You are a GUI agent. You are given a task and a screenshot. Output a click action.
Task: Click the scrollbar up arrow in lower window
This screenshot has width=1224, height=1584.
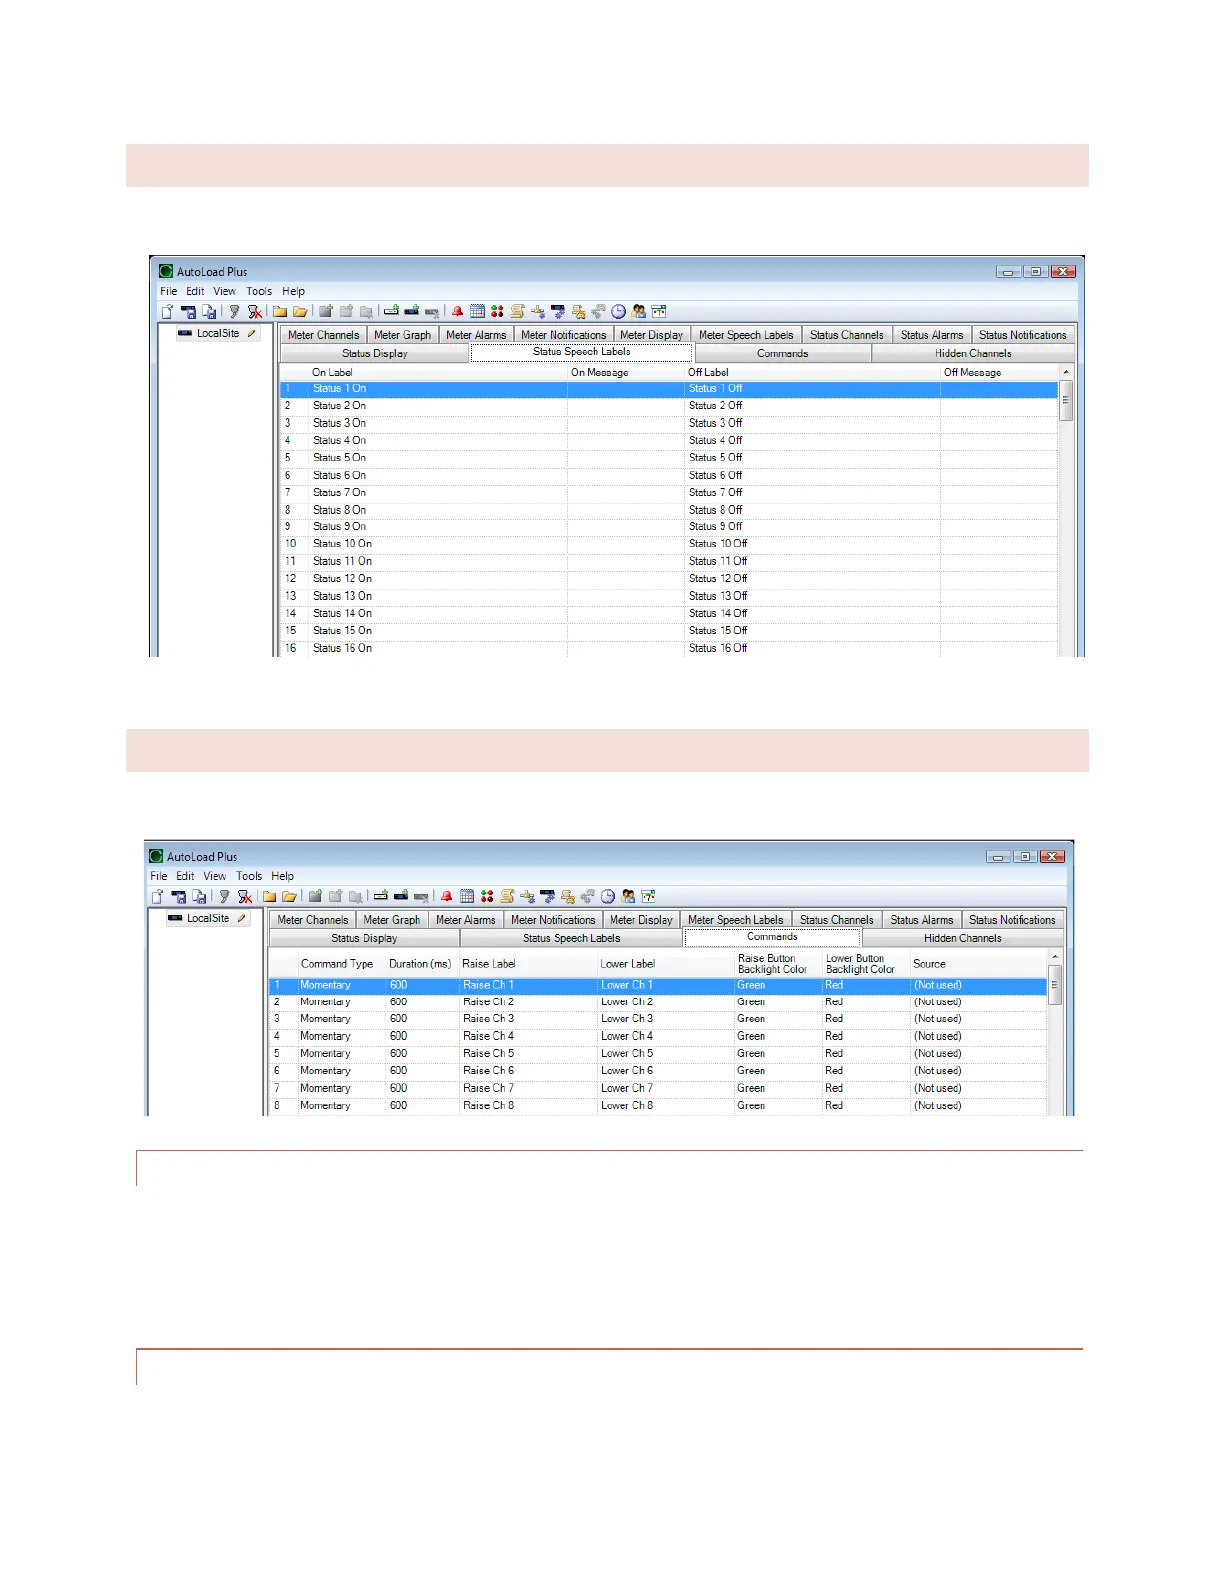(1055, 957)
